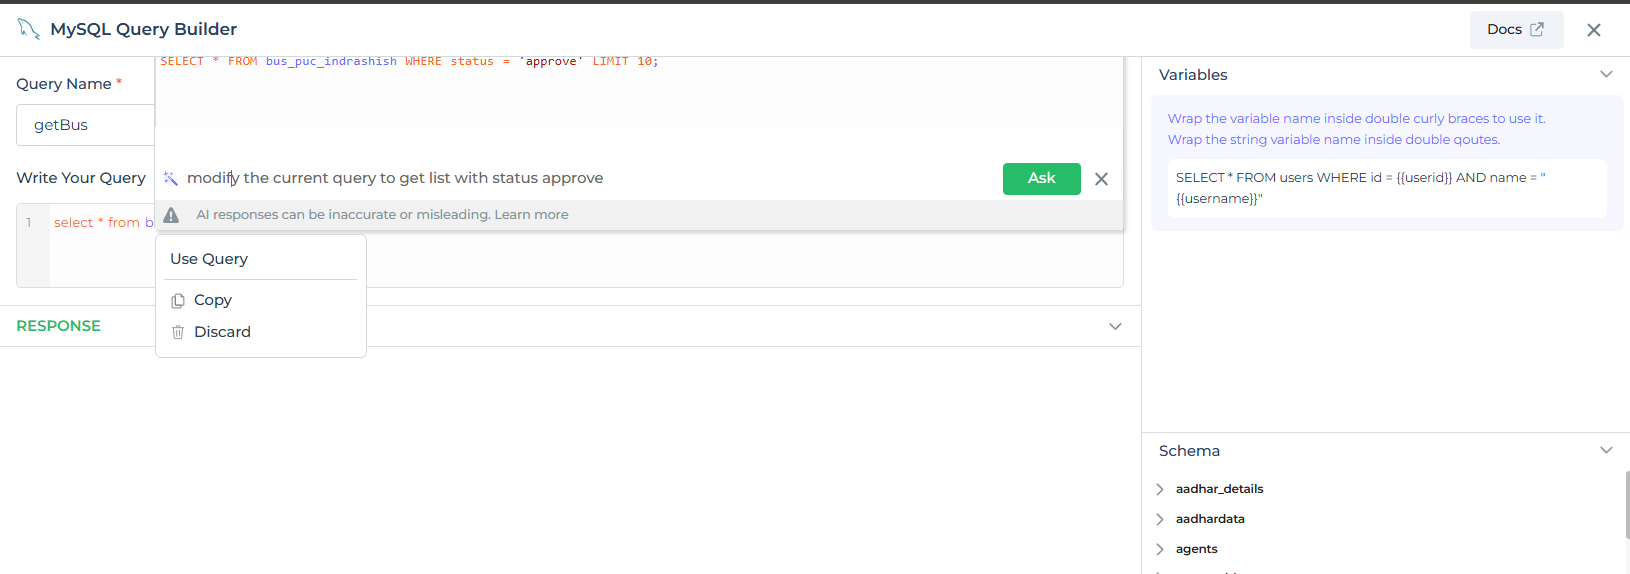Focus the Query Name input field

tap(85, 125)
